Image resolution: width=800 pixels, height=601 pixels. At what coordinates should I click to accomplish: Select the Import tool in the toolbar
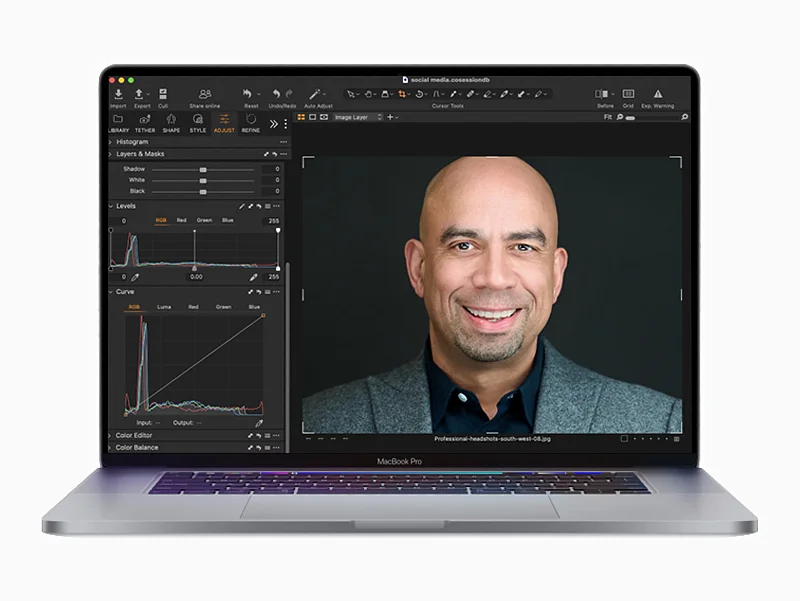(118, 93)
